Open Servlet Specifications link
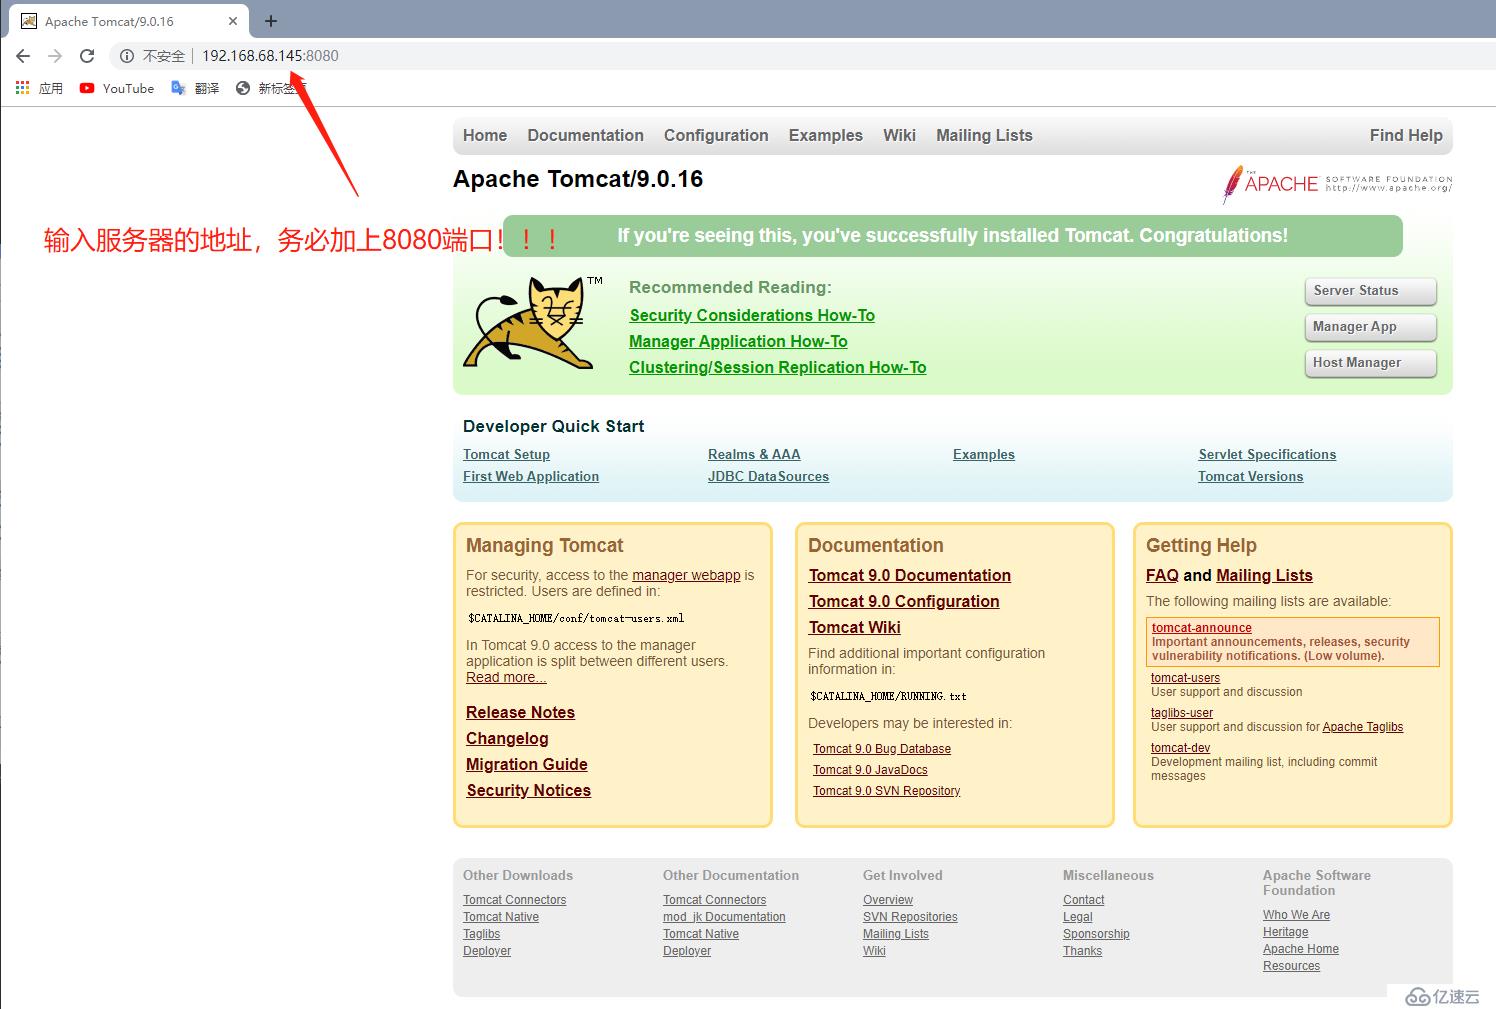Screen dimensions: 1496x1009 coord(1267,454)
